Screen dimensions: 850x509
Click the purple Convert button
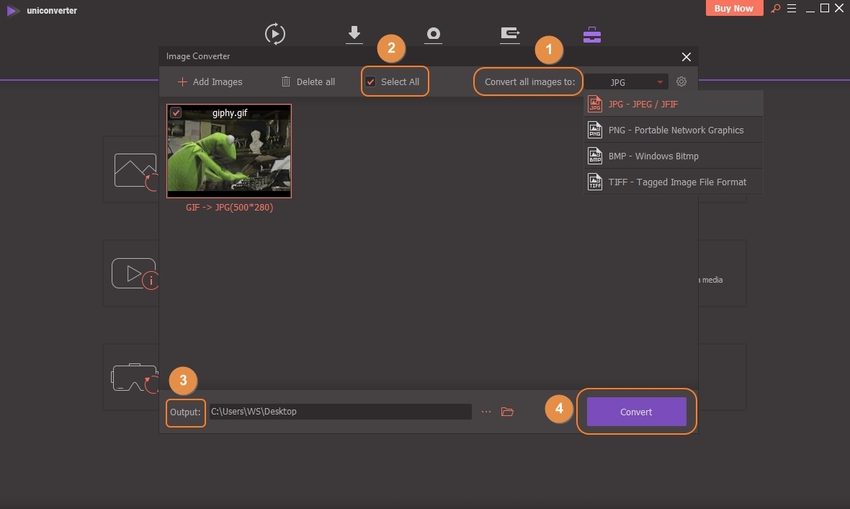[x=636, y=412]
